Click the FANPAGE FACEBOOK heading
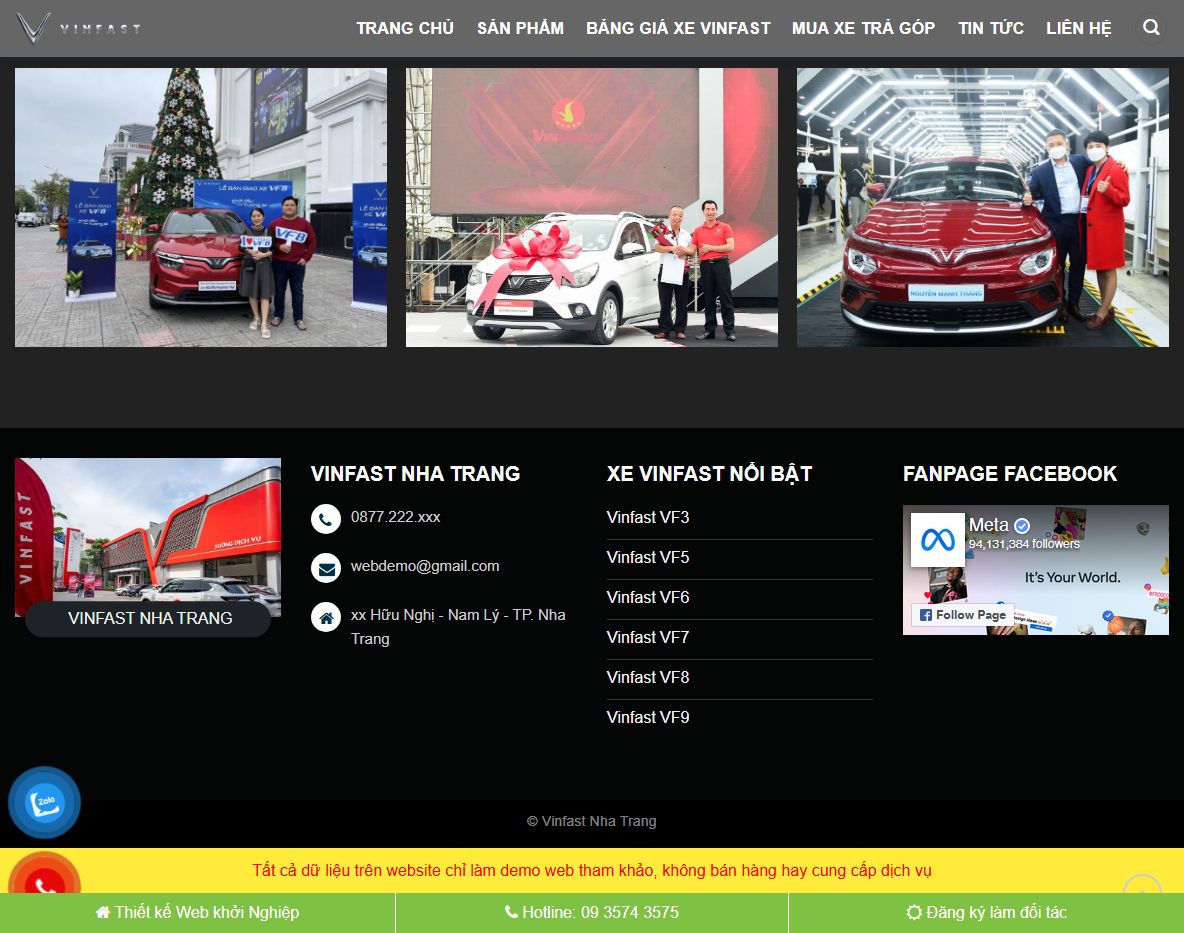 click(1010, 474)
